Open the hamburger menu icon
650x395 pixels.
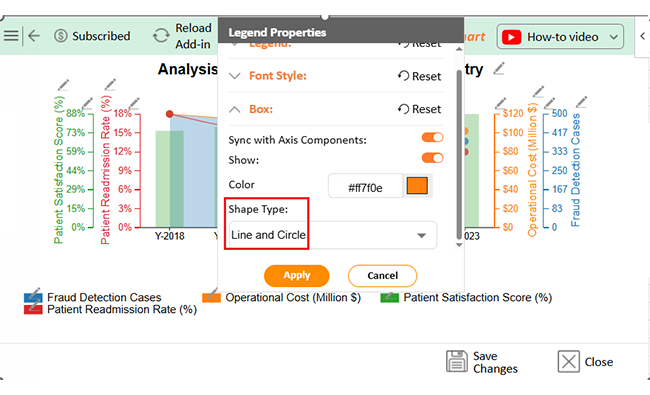(x=11, y=36)
